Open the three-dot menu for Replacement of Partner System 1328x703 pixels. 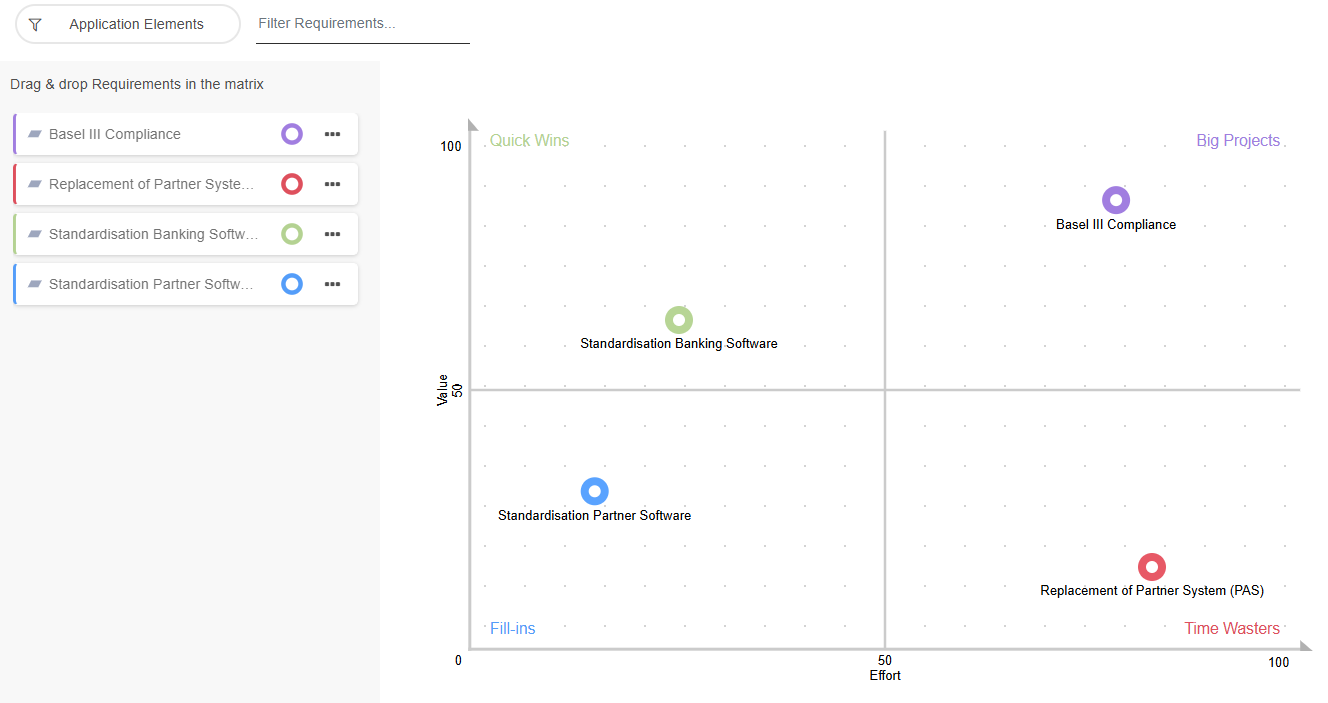(x=333, y=184)
